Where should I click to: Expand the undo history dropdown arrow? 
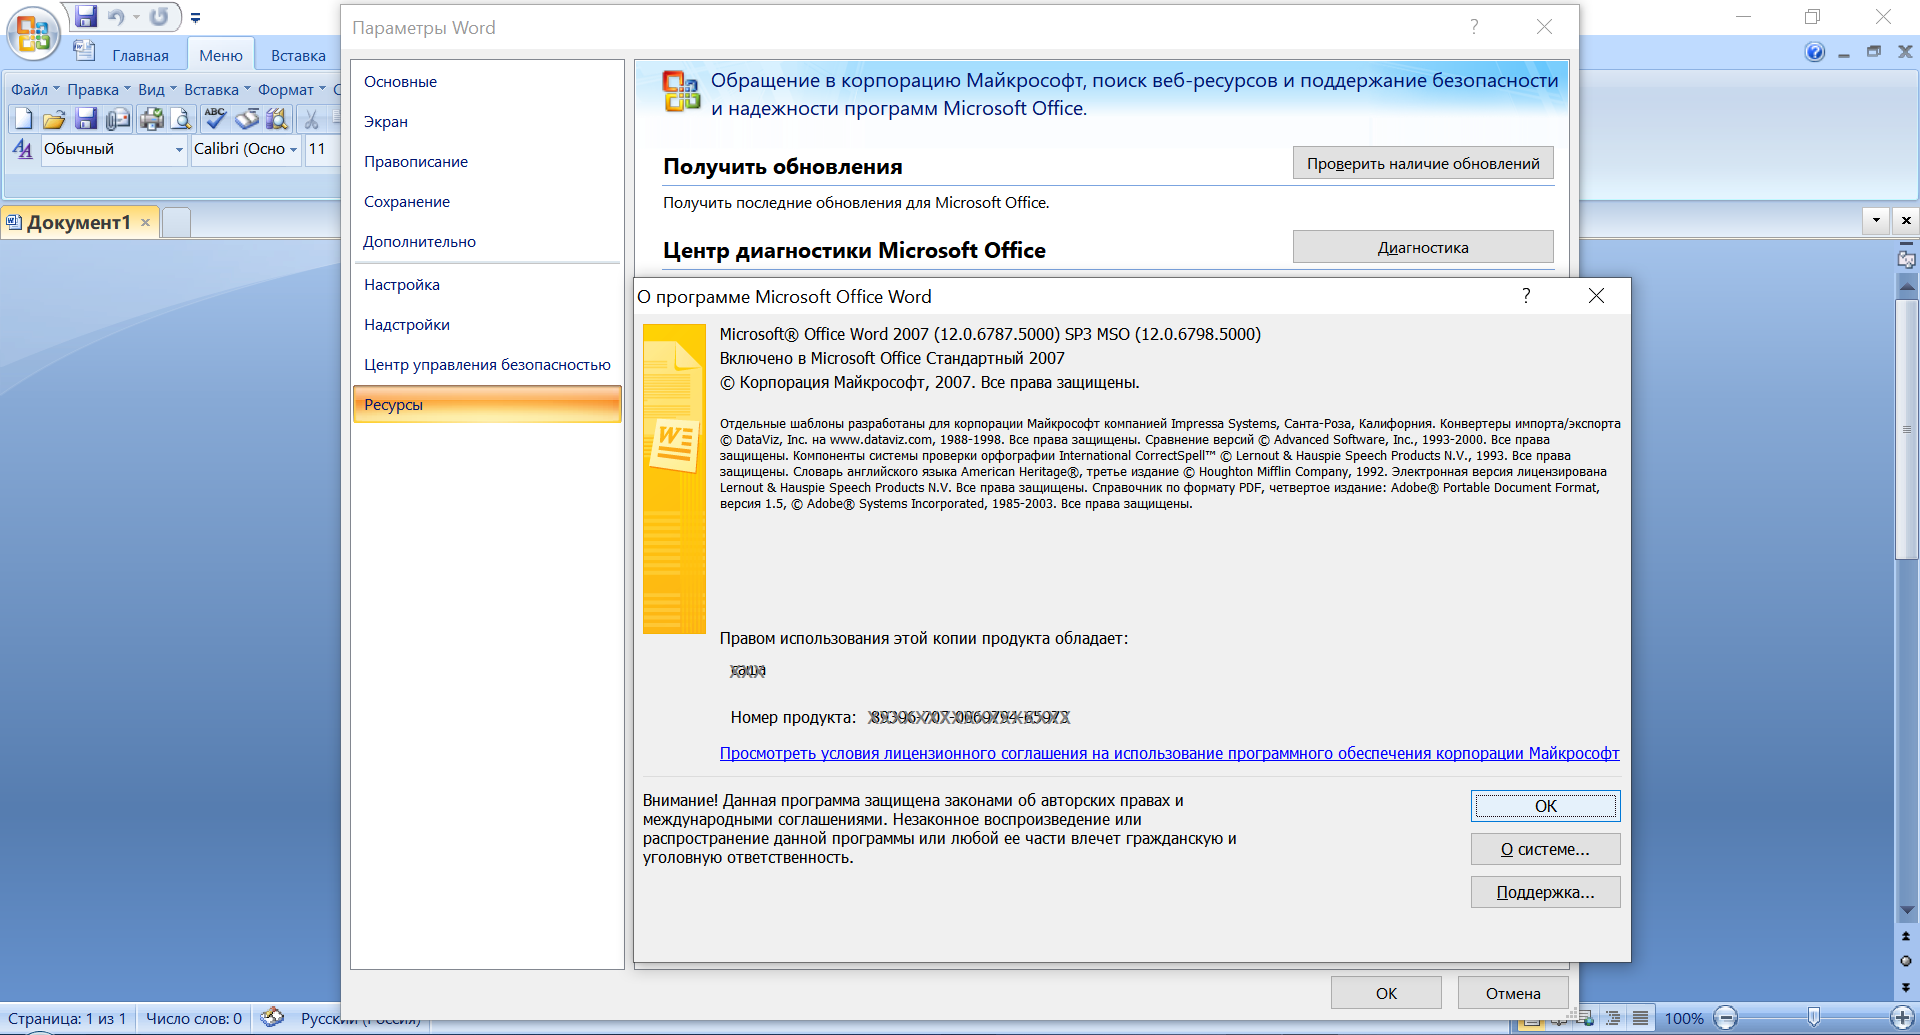pos(136,17)
